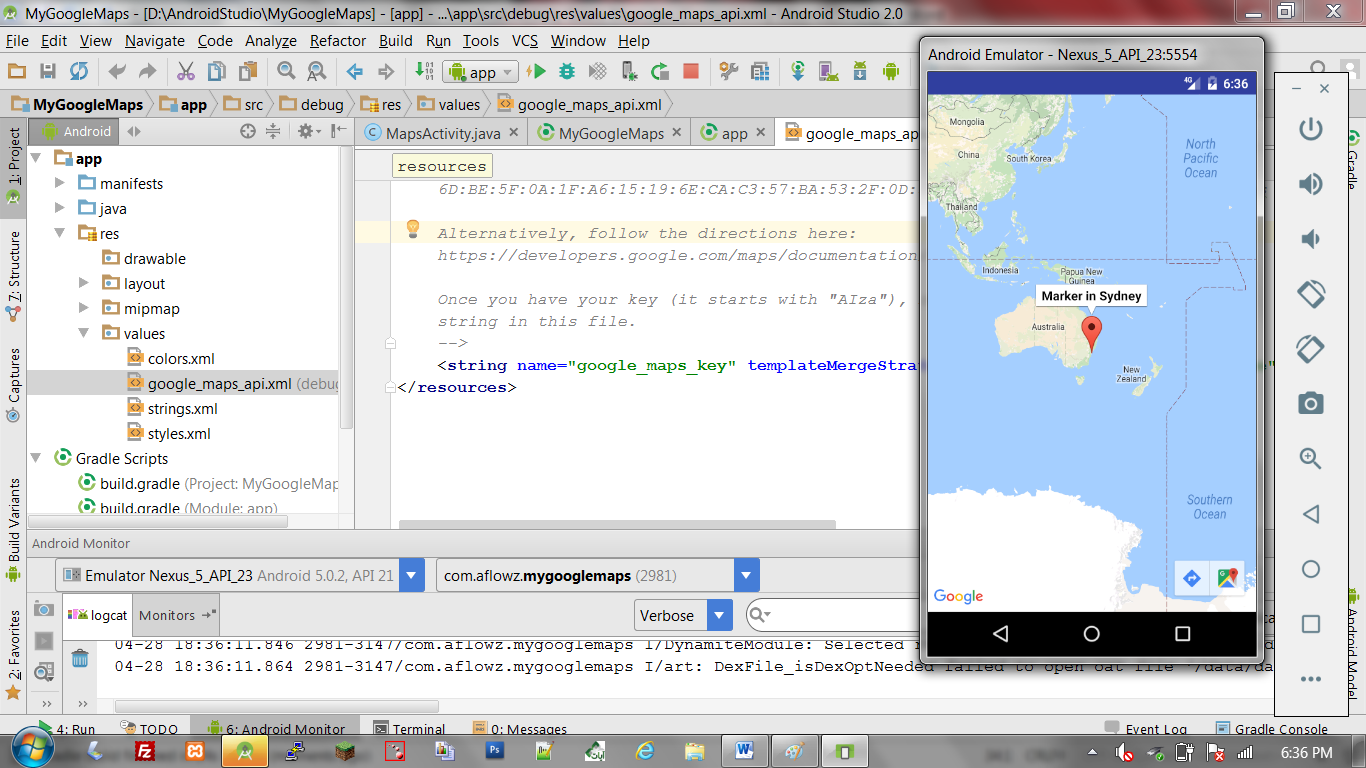Click the emulator zoom magnifier icon
The width and height of the screenshot is (1366, 768).
[1310, 459]
